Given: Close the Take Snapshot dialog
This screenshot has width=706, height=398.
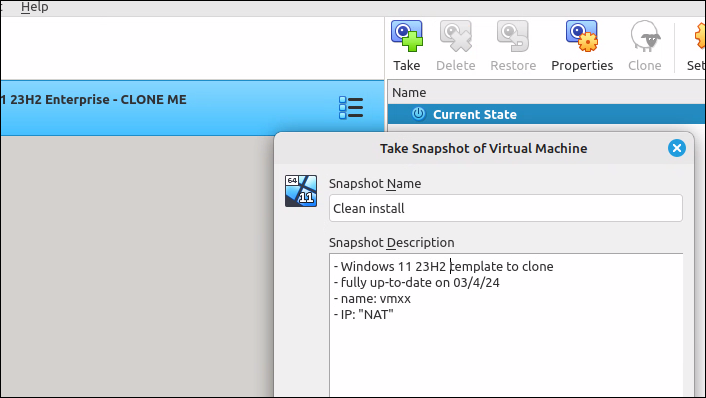Looking at the screenshot, I should coord(676,148).
